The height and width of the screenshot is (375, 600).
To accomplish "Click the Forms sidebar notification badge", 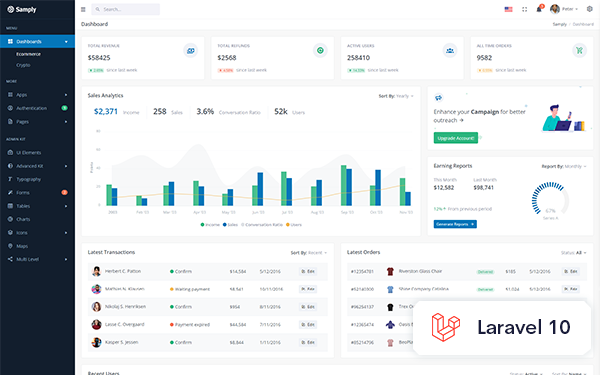I will (x=64, y=192).
